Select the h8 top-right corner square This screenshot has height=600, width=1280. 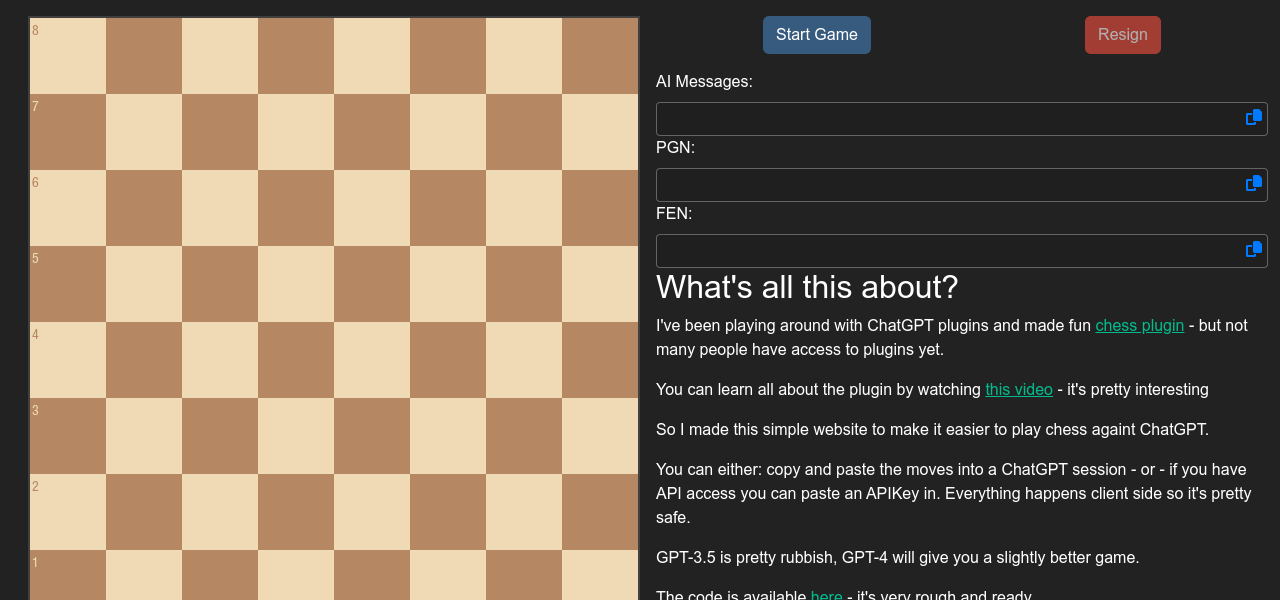[x=600, y=56]
